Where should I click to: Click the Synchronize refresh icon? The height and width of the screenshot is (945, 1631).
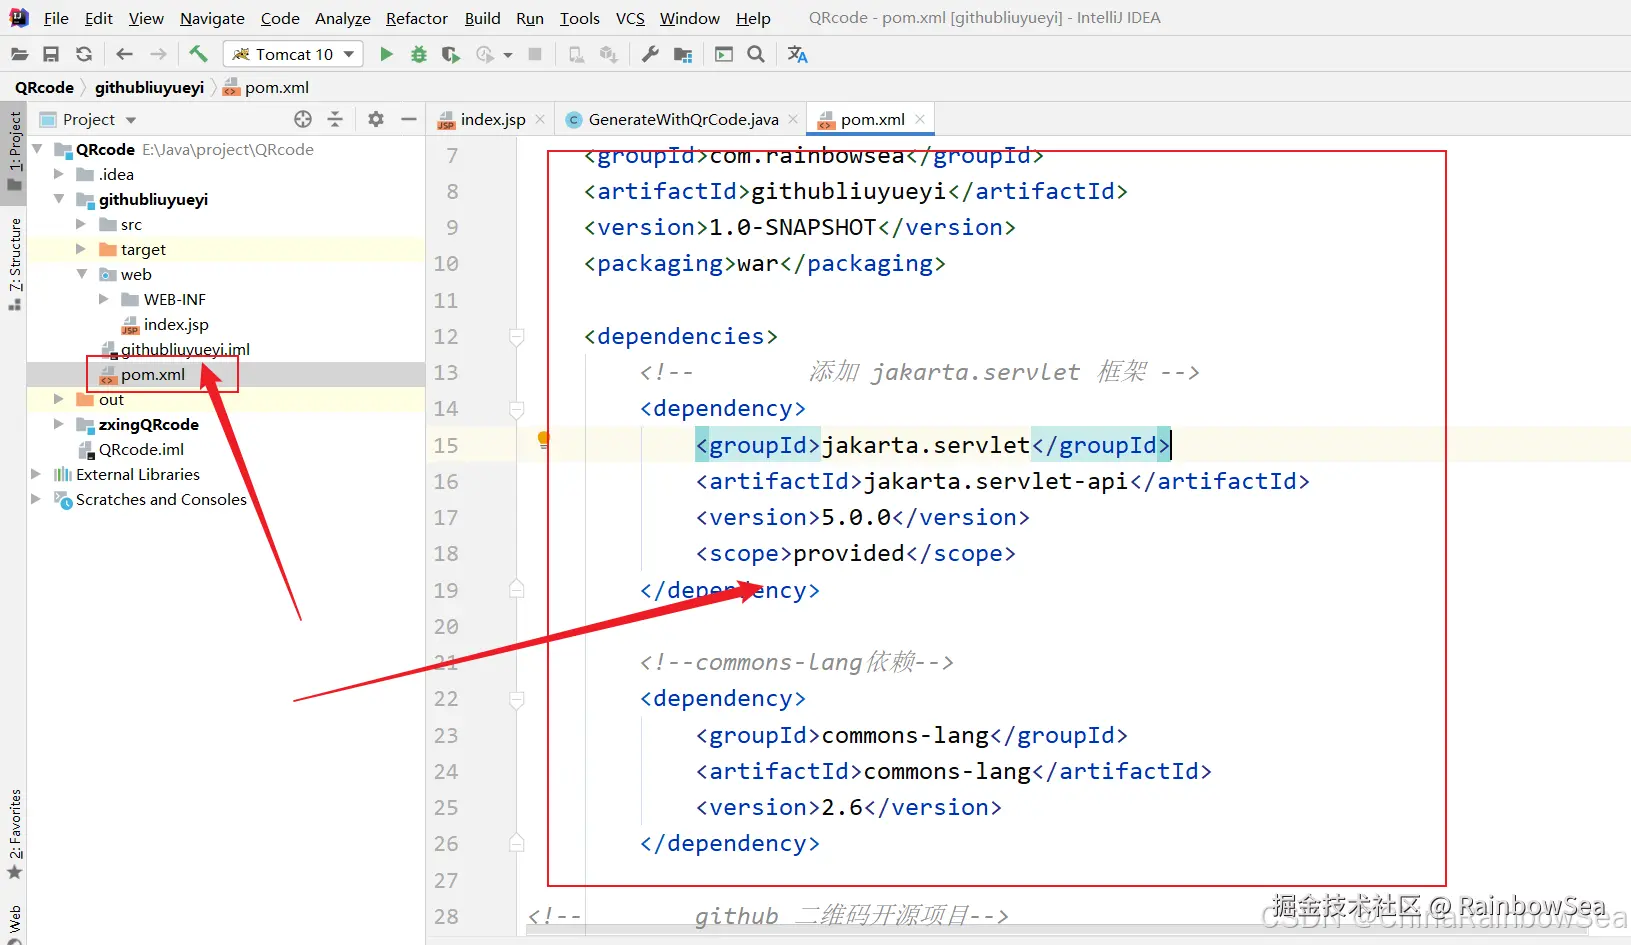pyautogui.click(x=84, y=54)
